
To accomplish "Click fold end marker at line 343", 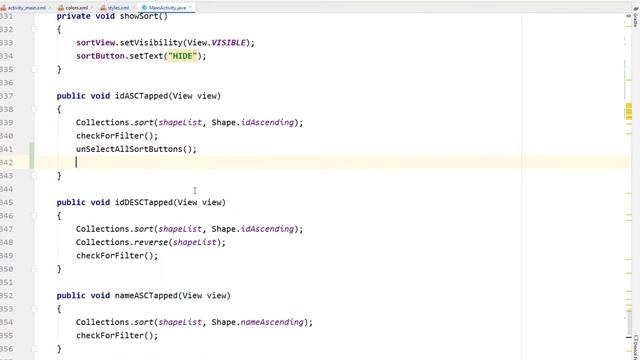I will pos(34,176).
